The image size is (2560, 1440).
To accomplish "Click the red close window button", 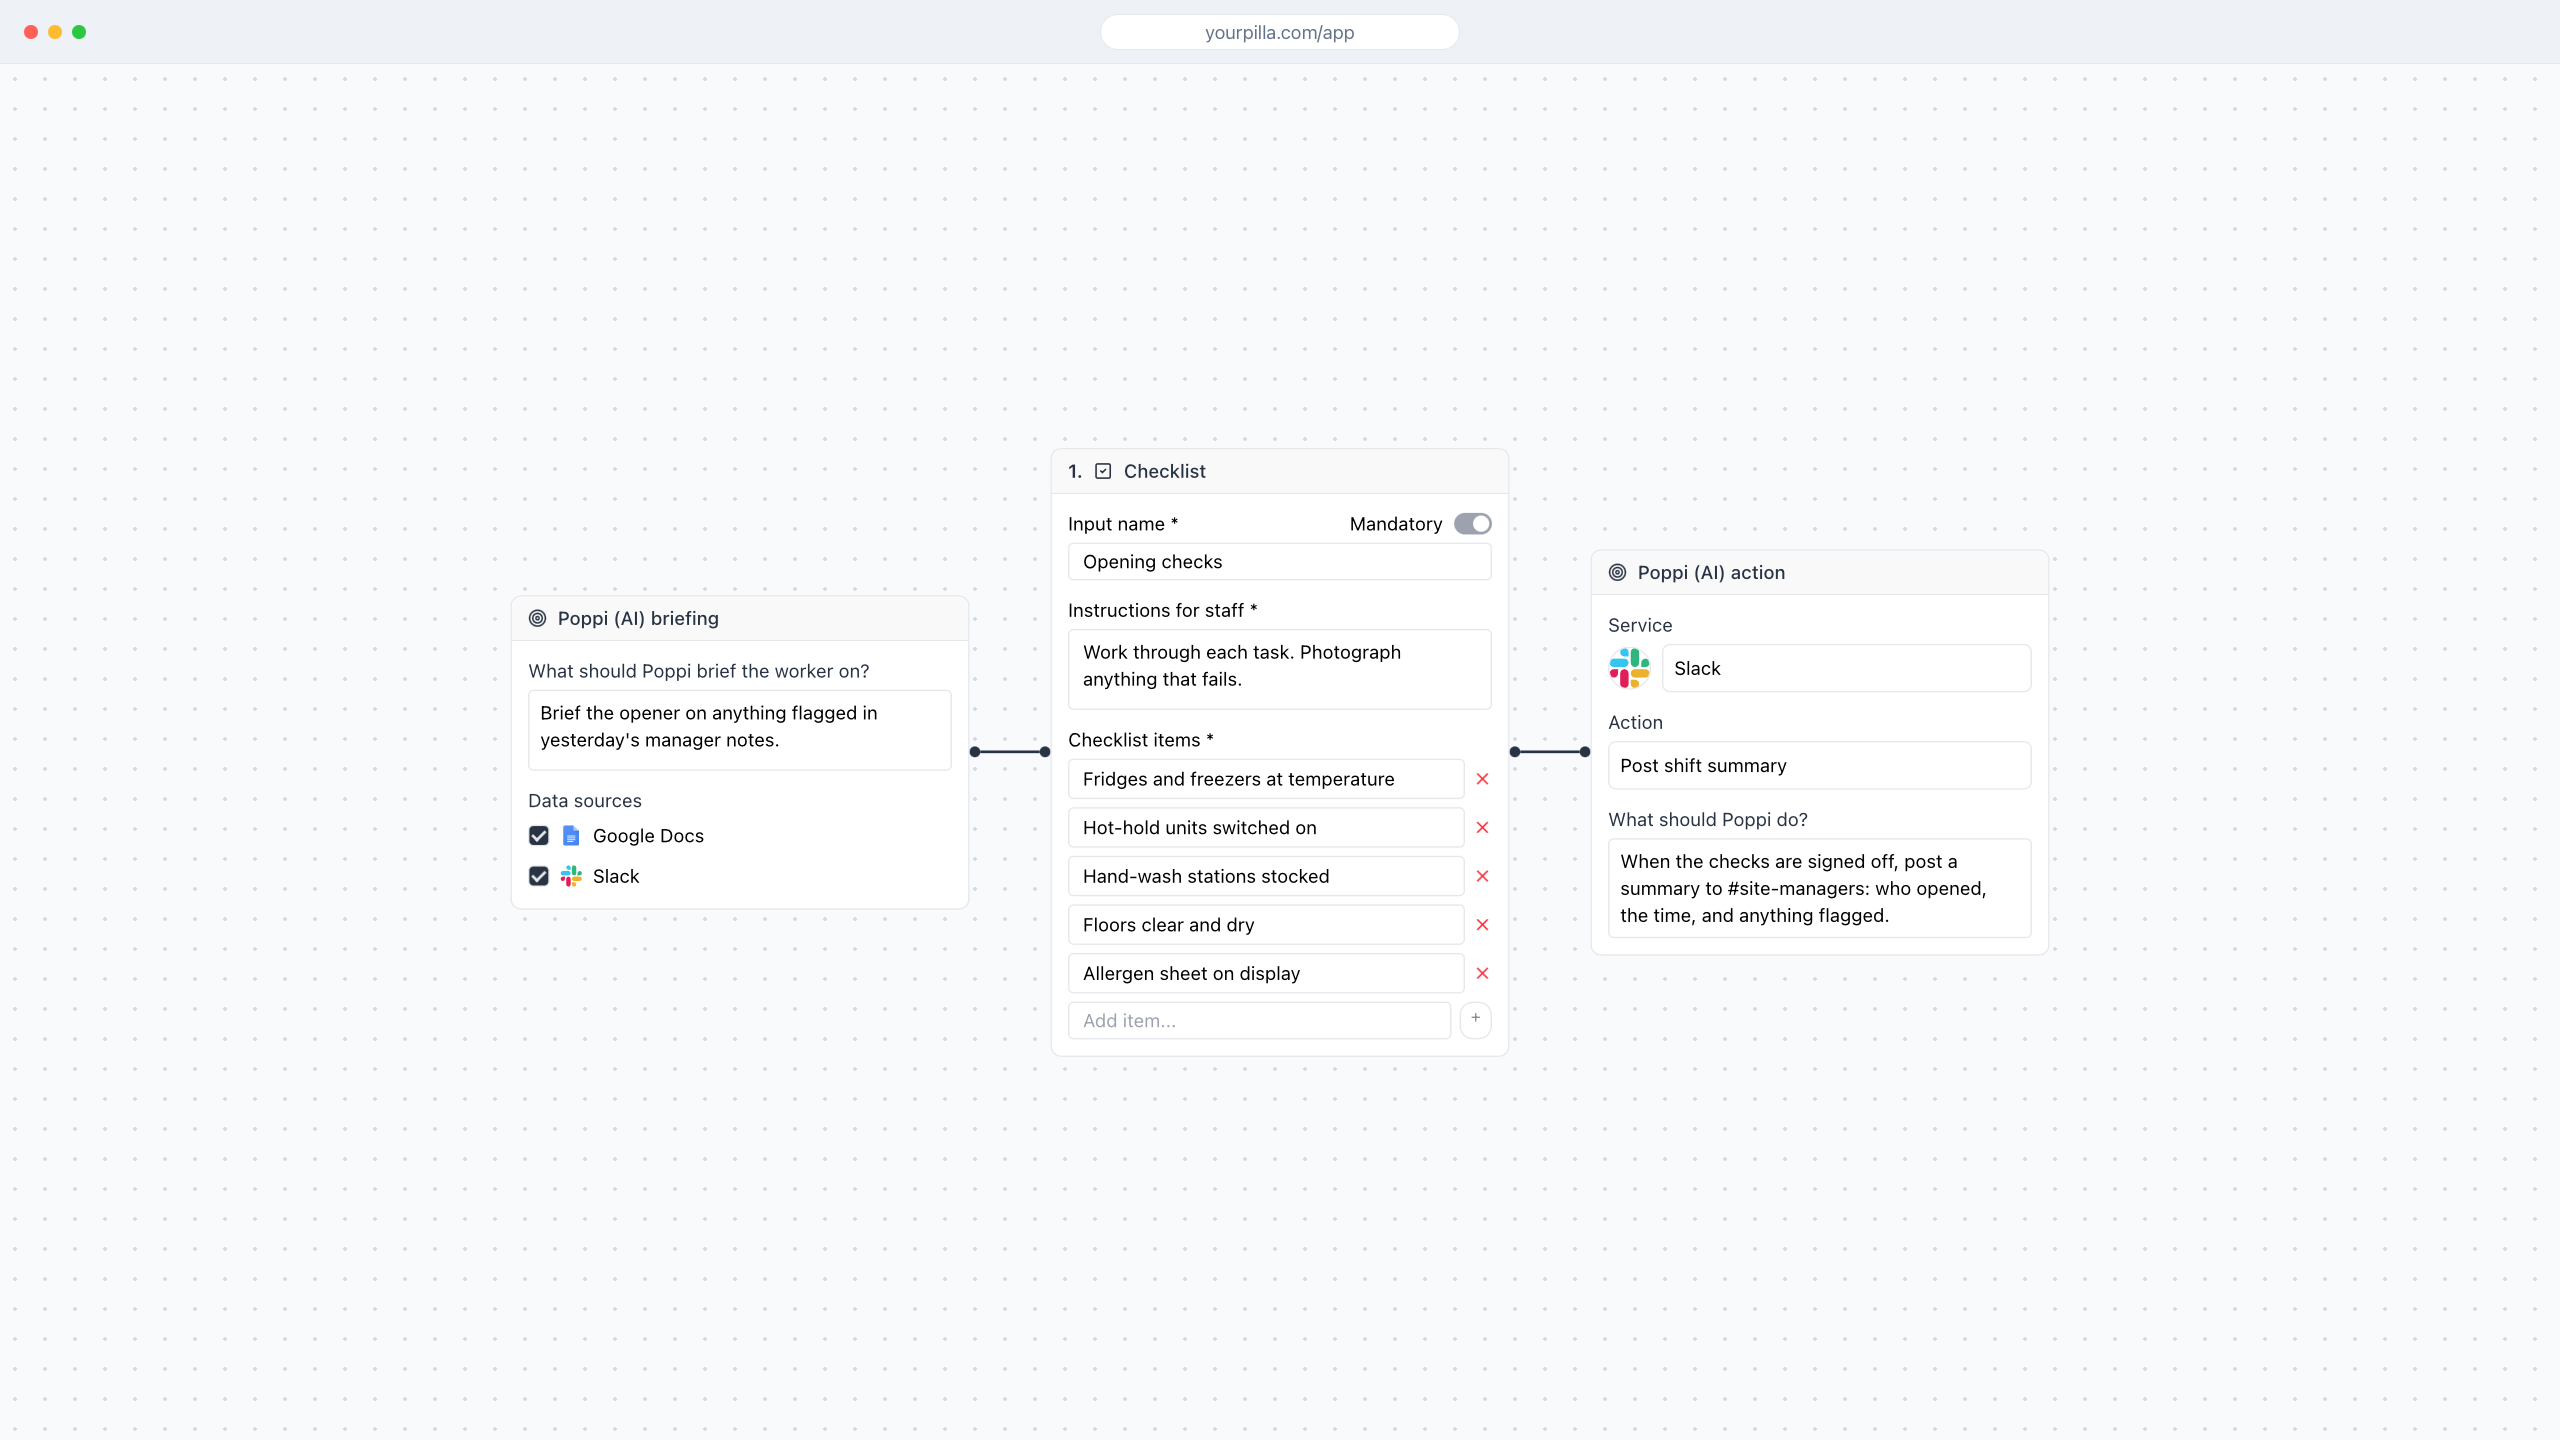I will click(31, 32).
